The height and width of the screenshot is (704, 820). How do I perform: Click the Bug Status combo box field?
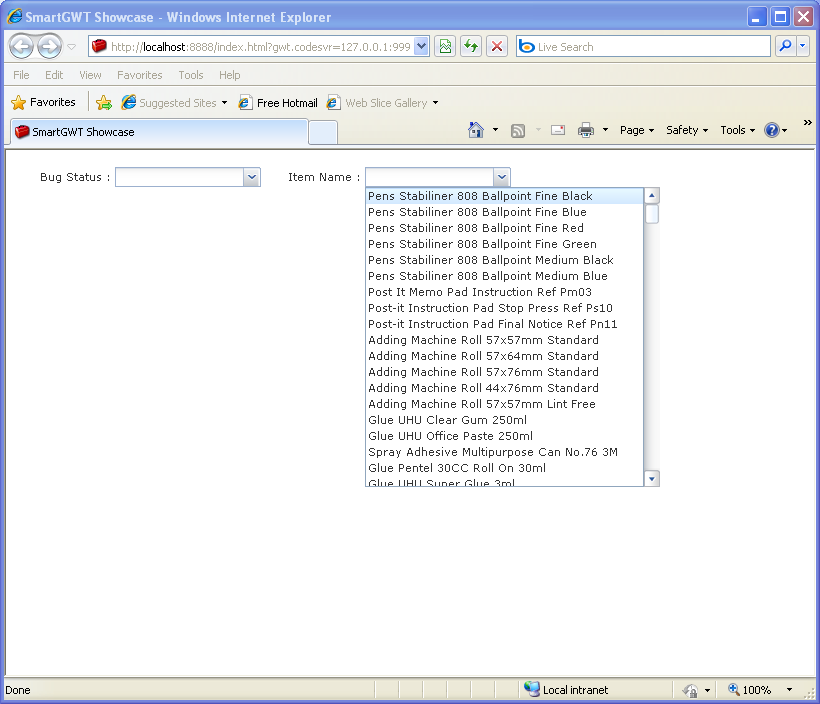click(179, 177)
